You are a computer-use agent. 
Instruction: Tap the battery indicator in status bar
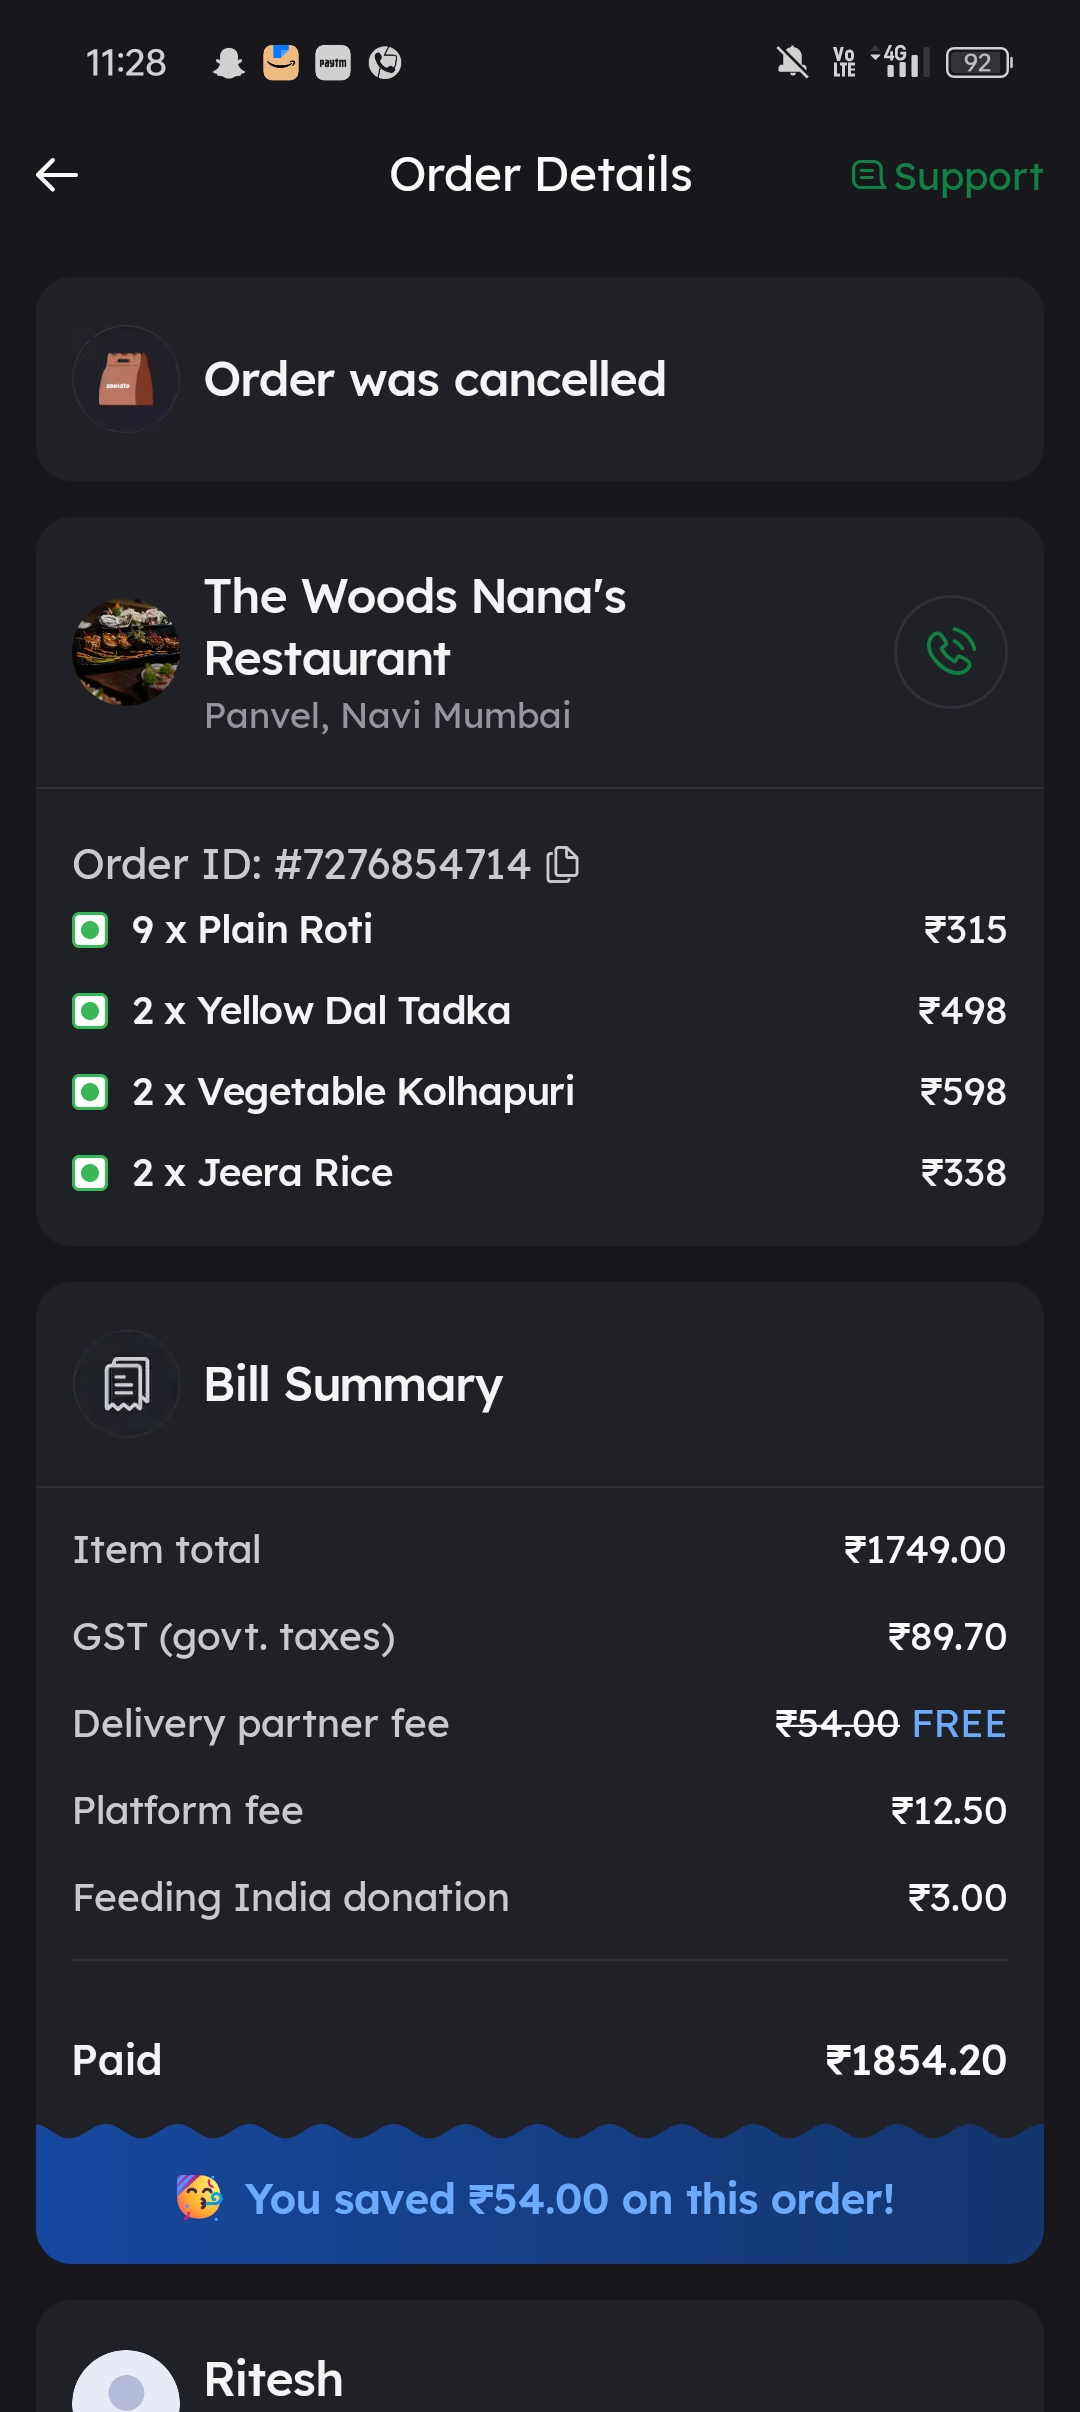(x=978, y=63)
